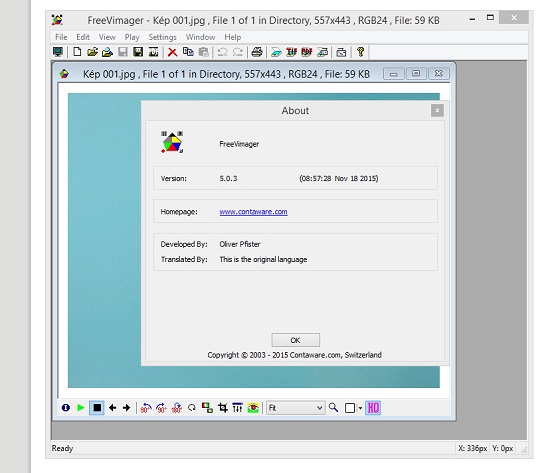550x473 pixels.
Task: Open the Play menu
Action: (x=132, y=37)
